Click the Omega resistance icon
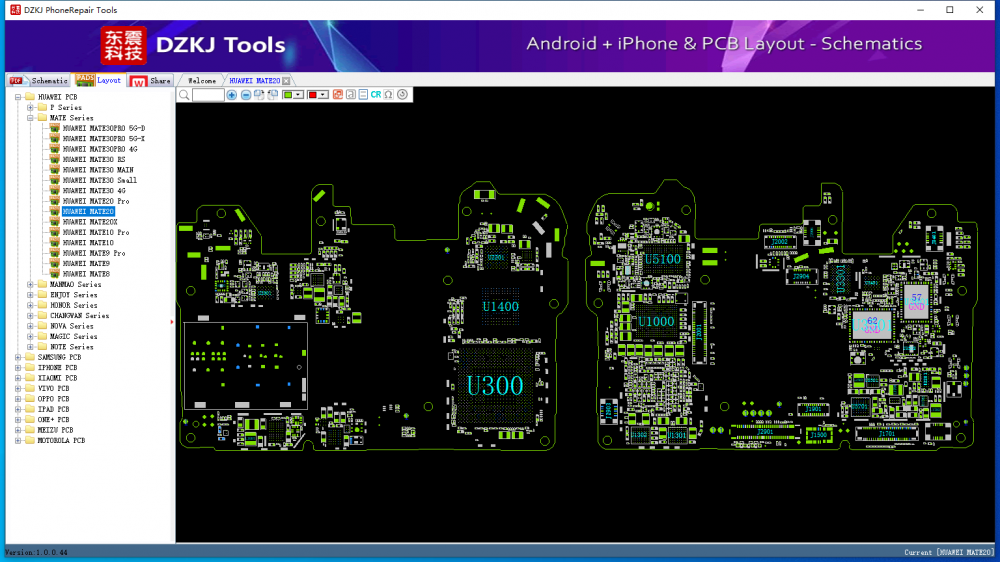This screenshot has width=1000, height=562. [x=388, y=95]
